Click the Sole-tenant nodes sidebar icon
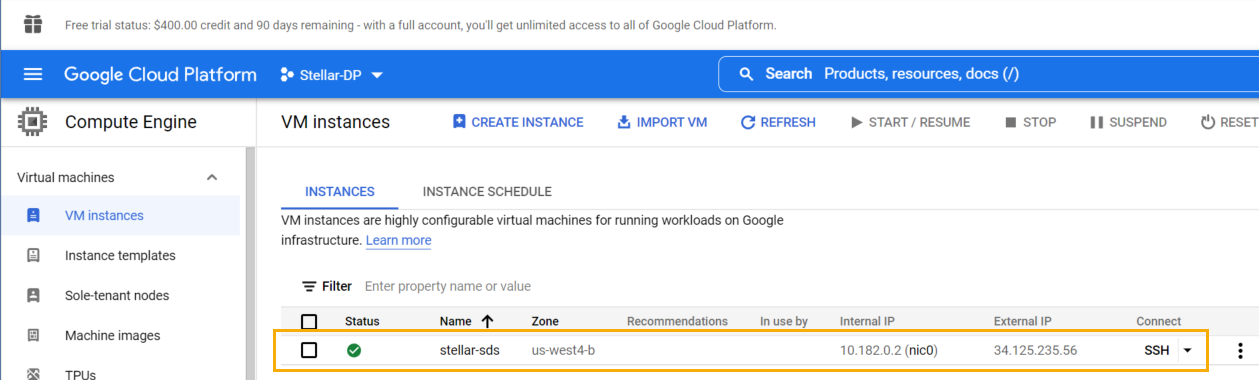The image size is (1259, 380). (33, 295)
